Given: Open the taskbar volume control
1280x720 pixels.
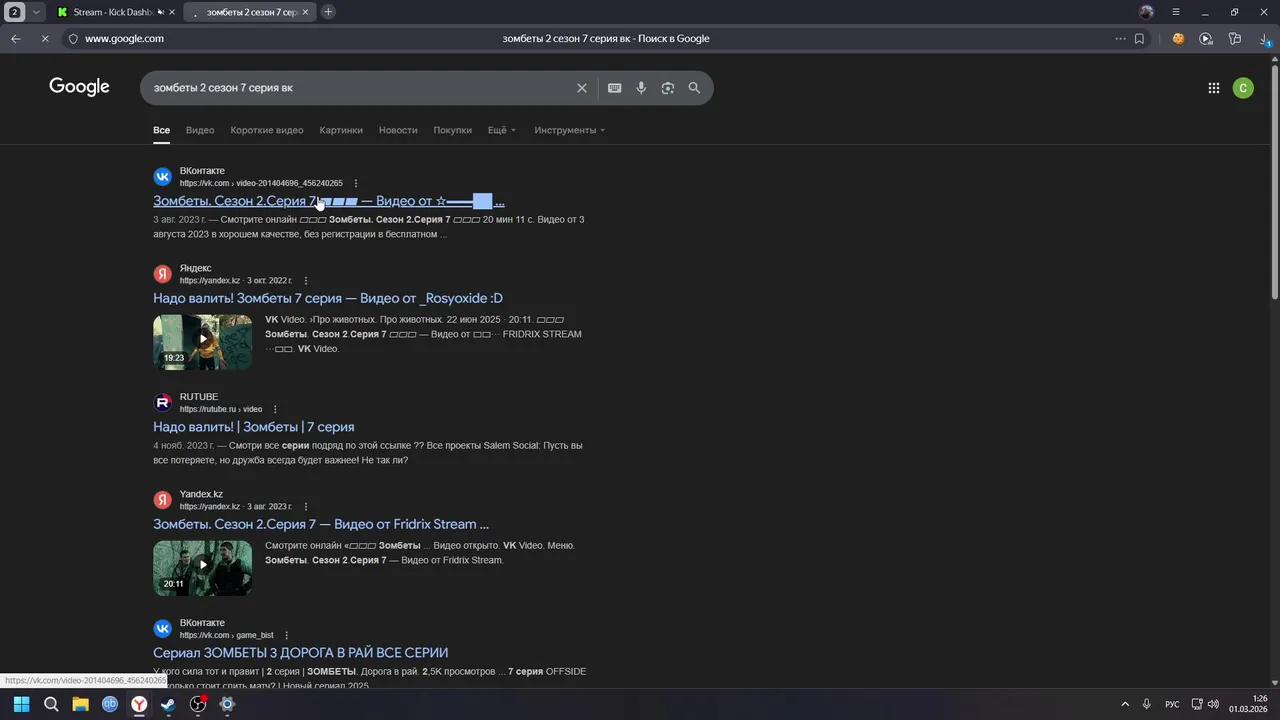Looking at the screenshot, I should tap(1213, 704).
